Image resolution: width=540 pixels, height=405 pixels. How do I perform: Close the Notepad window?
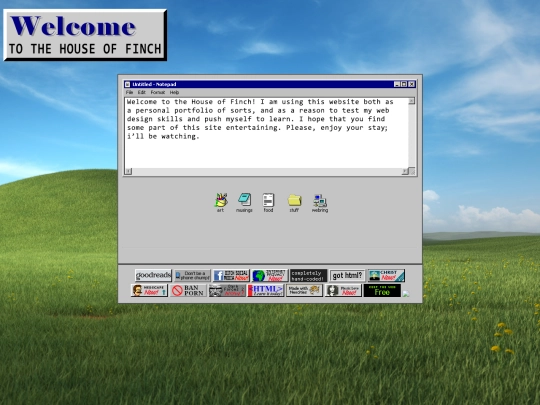tap(412, 84)
